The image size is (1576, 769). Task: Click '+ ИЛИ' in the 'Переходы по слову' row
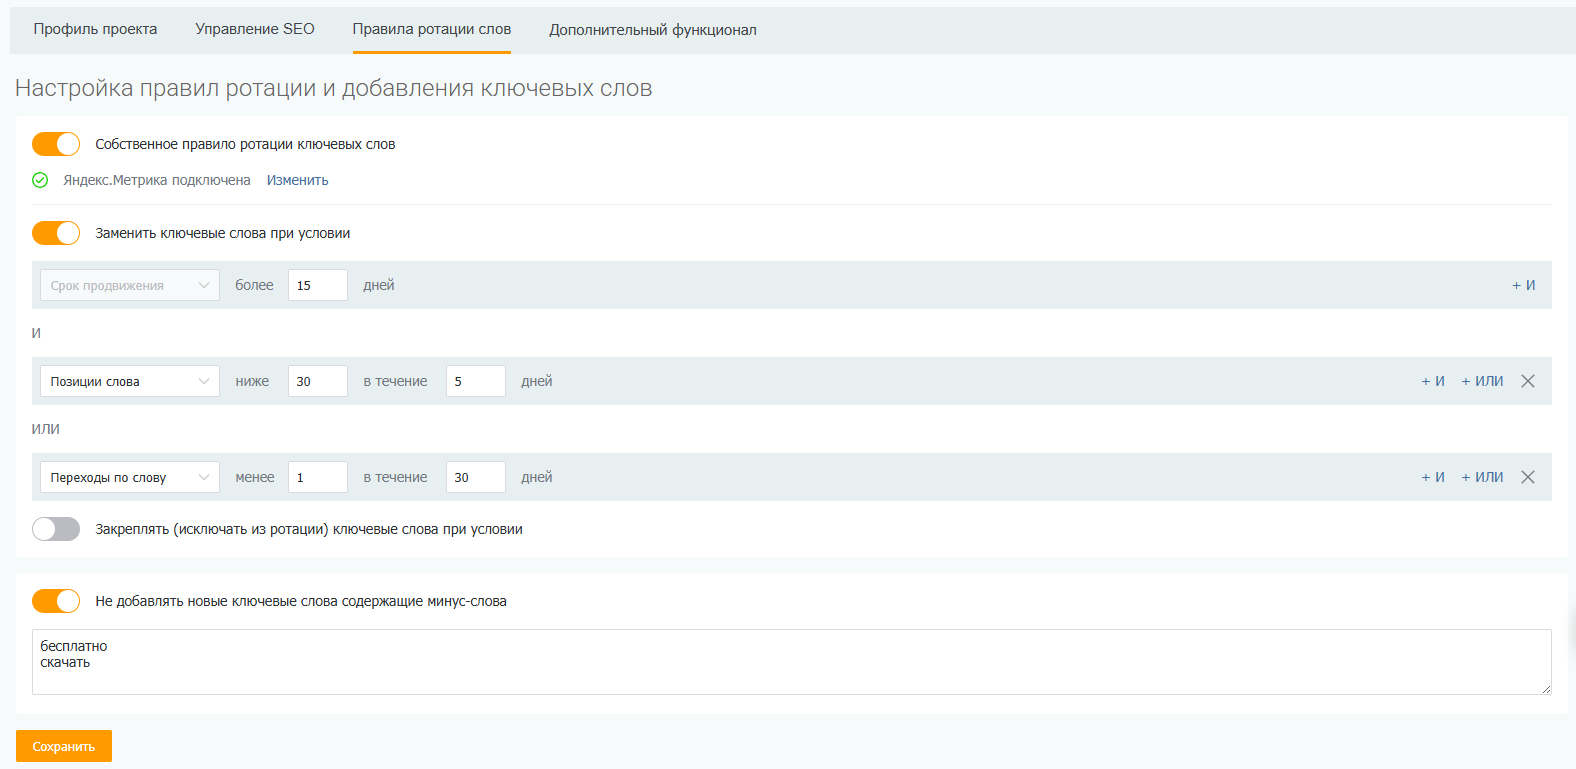tap(1482, 477)
